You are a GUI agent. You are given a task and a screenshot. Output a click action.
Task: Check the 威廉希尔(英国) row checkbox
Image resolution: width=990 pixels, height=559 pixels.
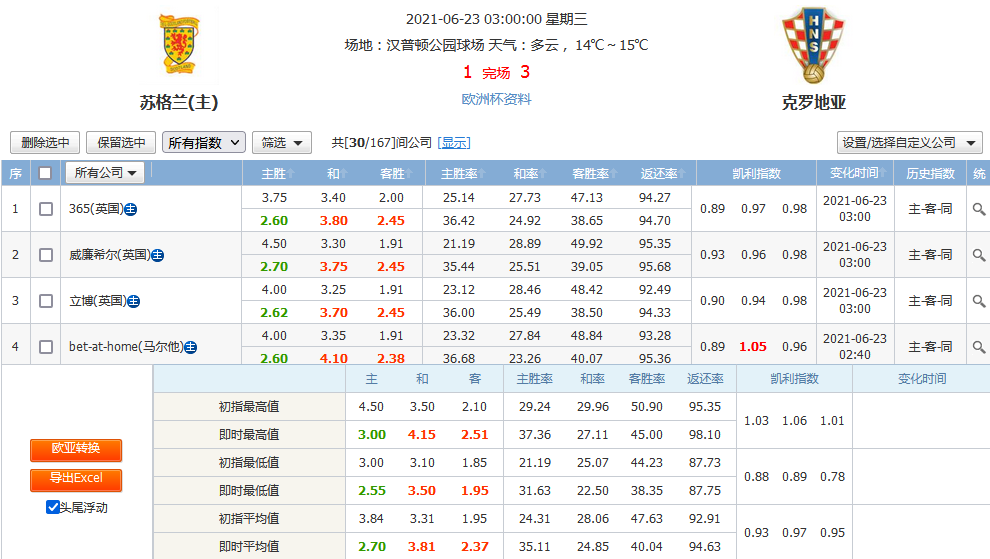coord(45,255)
